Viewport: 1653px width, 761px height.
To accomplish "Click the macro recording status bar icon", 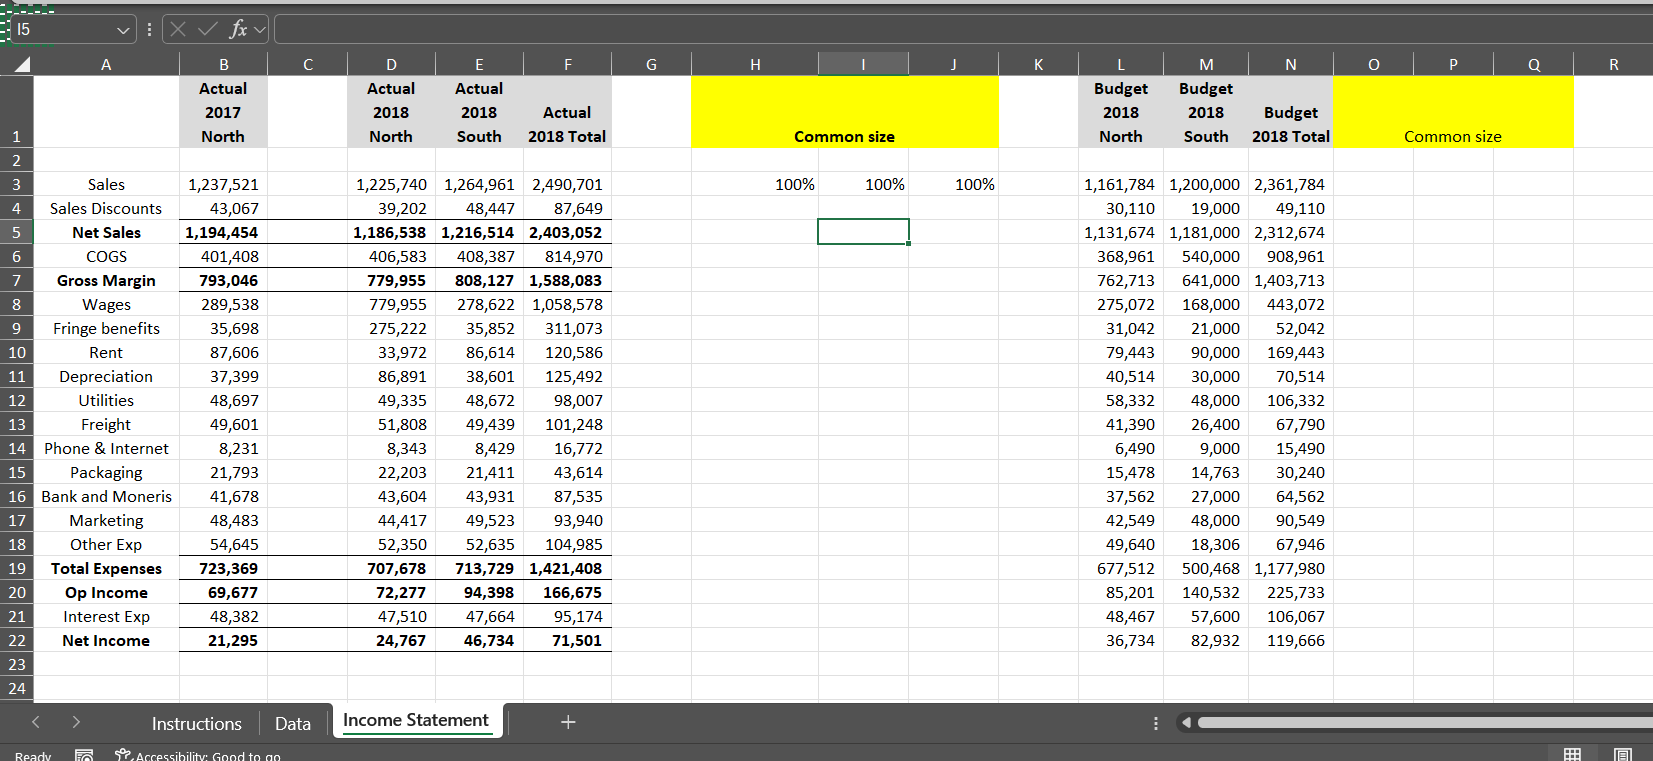I will tap(84, 755).
